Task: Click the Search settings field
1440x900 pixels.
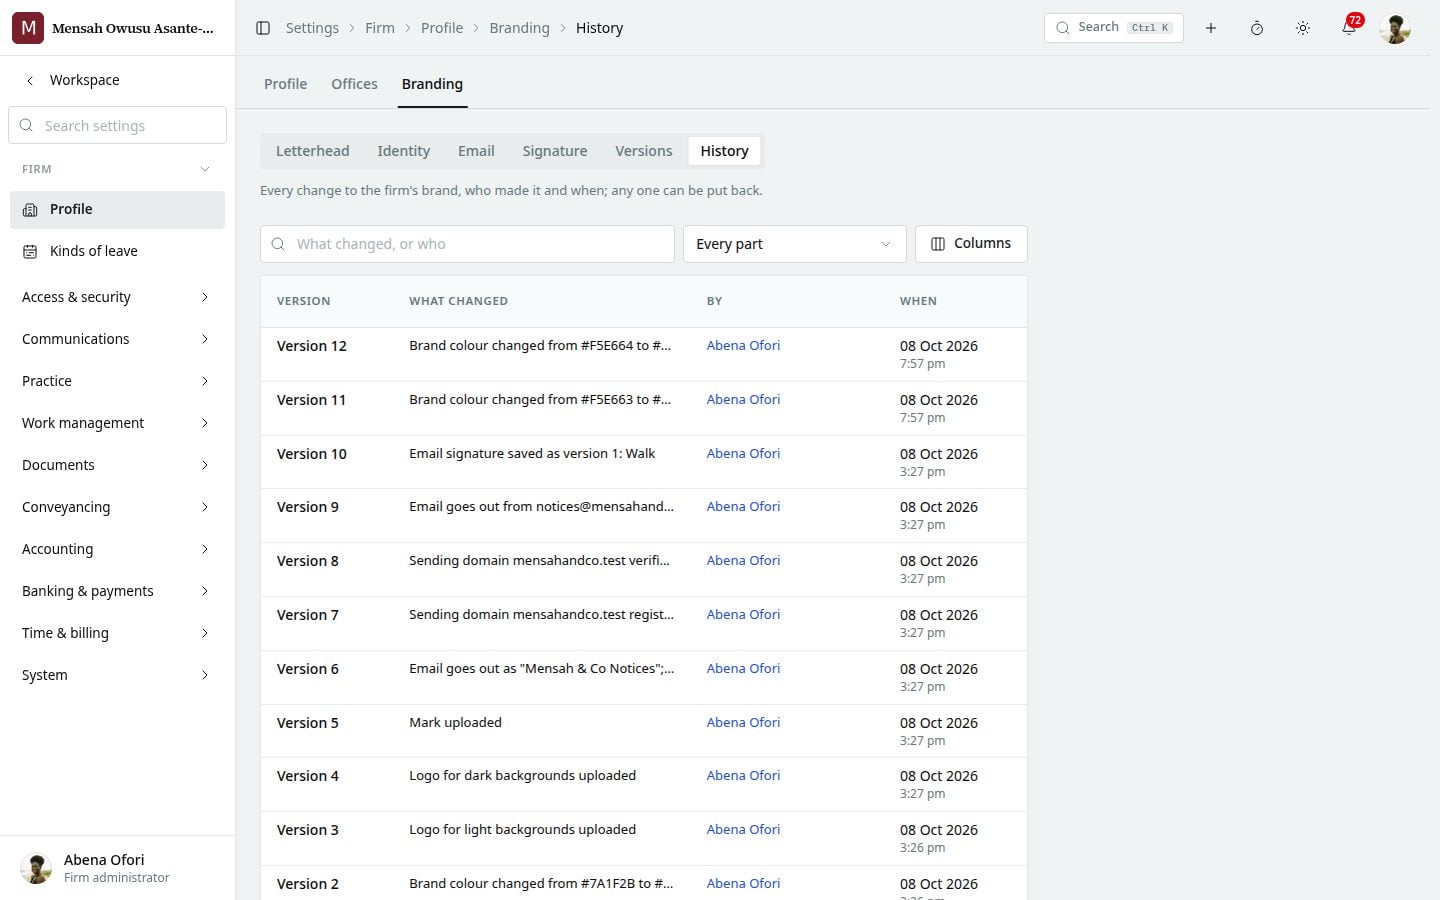Action: pyautogui.click(x=117, y=125)
